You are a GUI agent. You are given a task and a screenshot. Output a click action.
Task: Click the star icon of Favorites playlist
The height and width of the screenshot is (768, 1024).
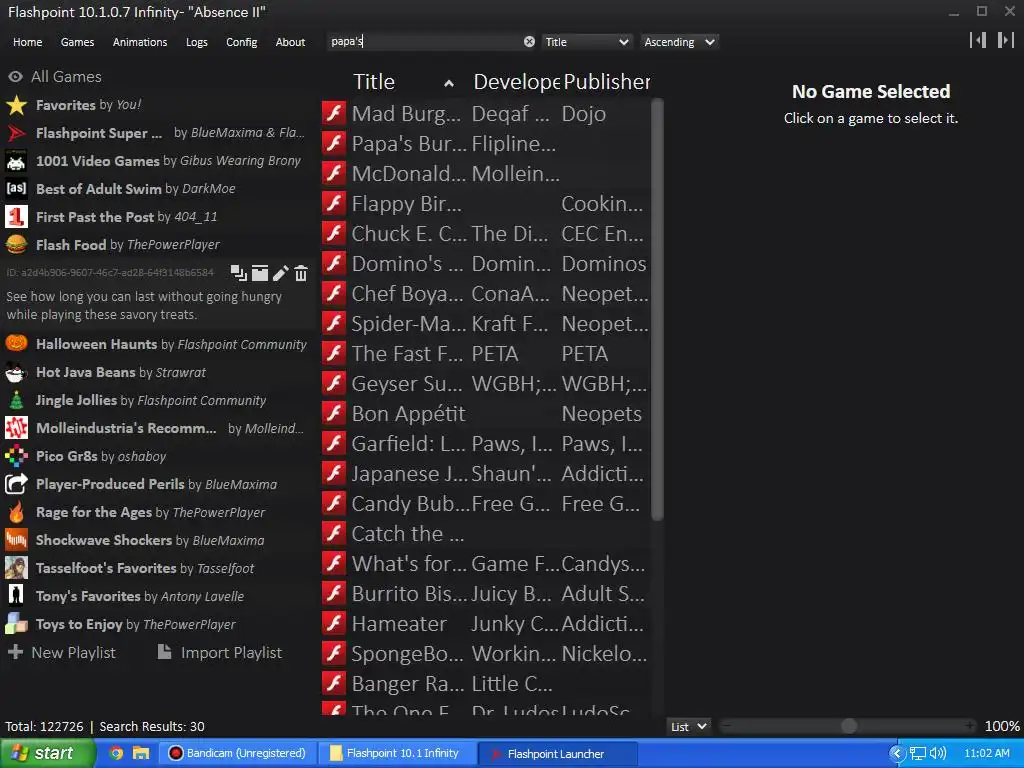(x=16, y=105)
